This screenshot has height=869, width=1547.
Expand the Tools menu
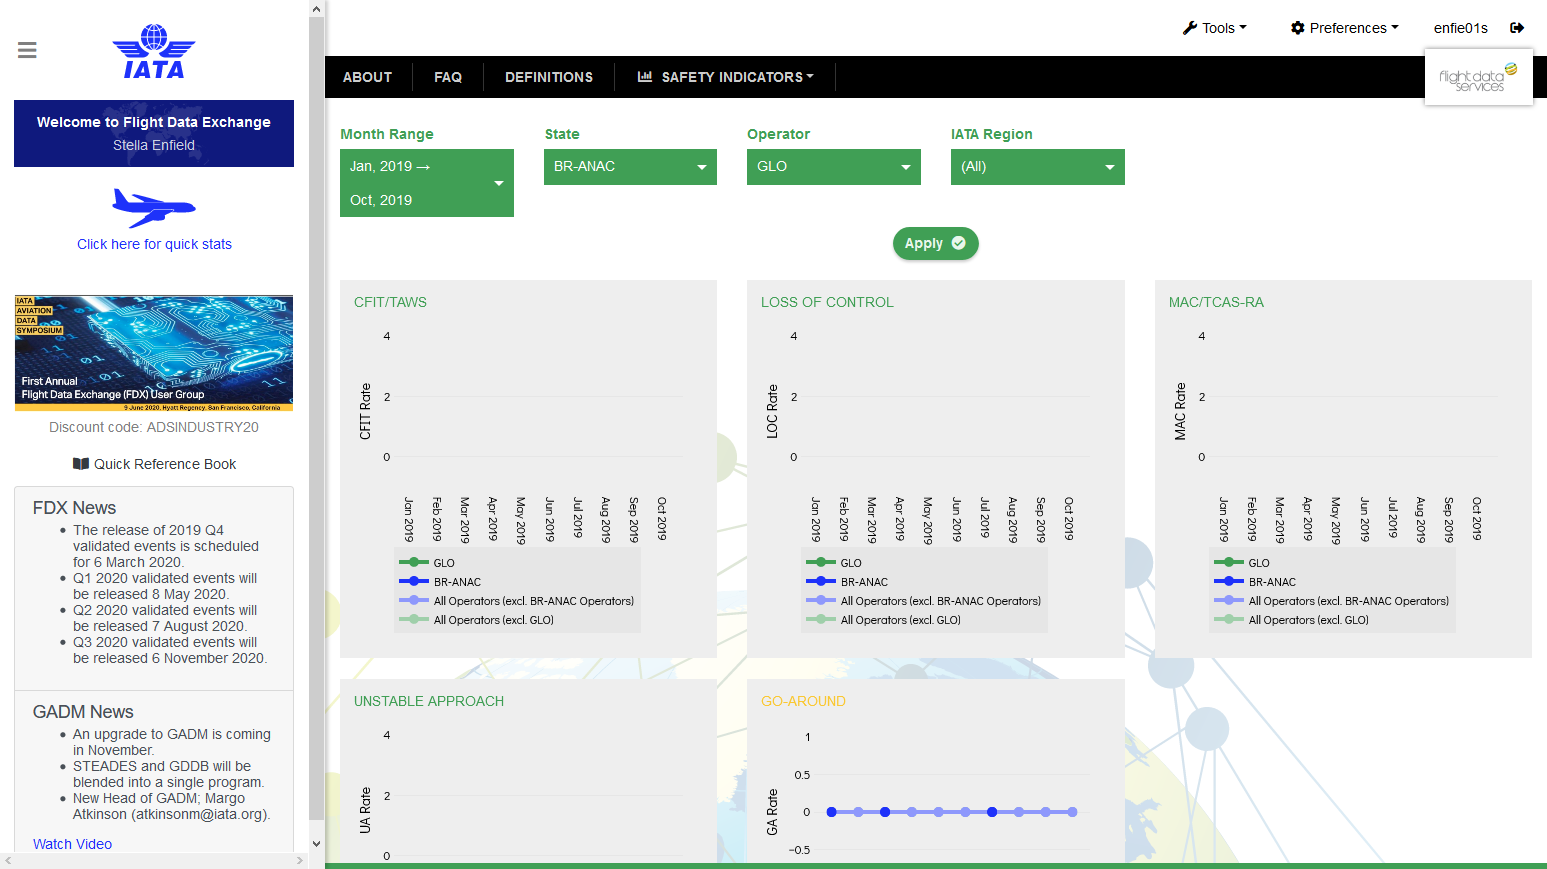coord(1215,28)
